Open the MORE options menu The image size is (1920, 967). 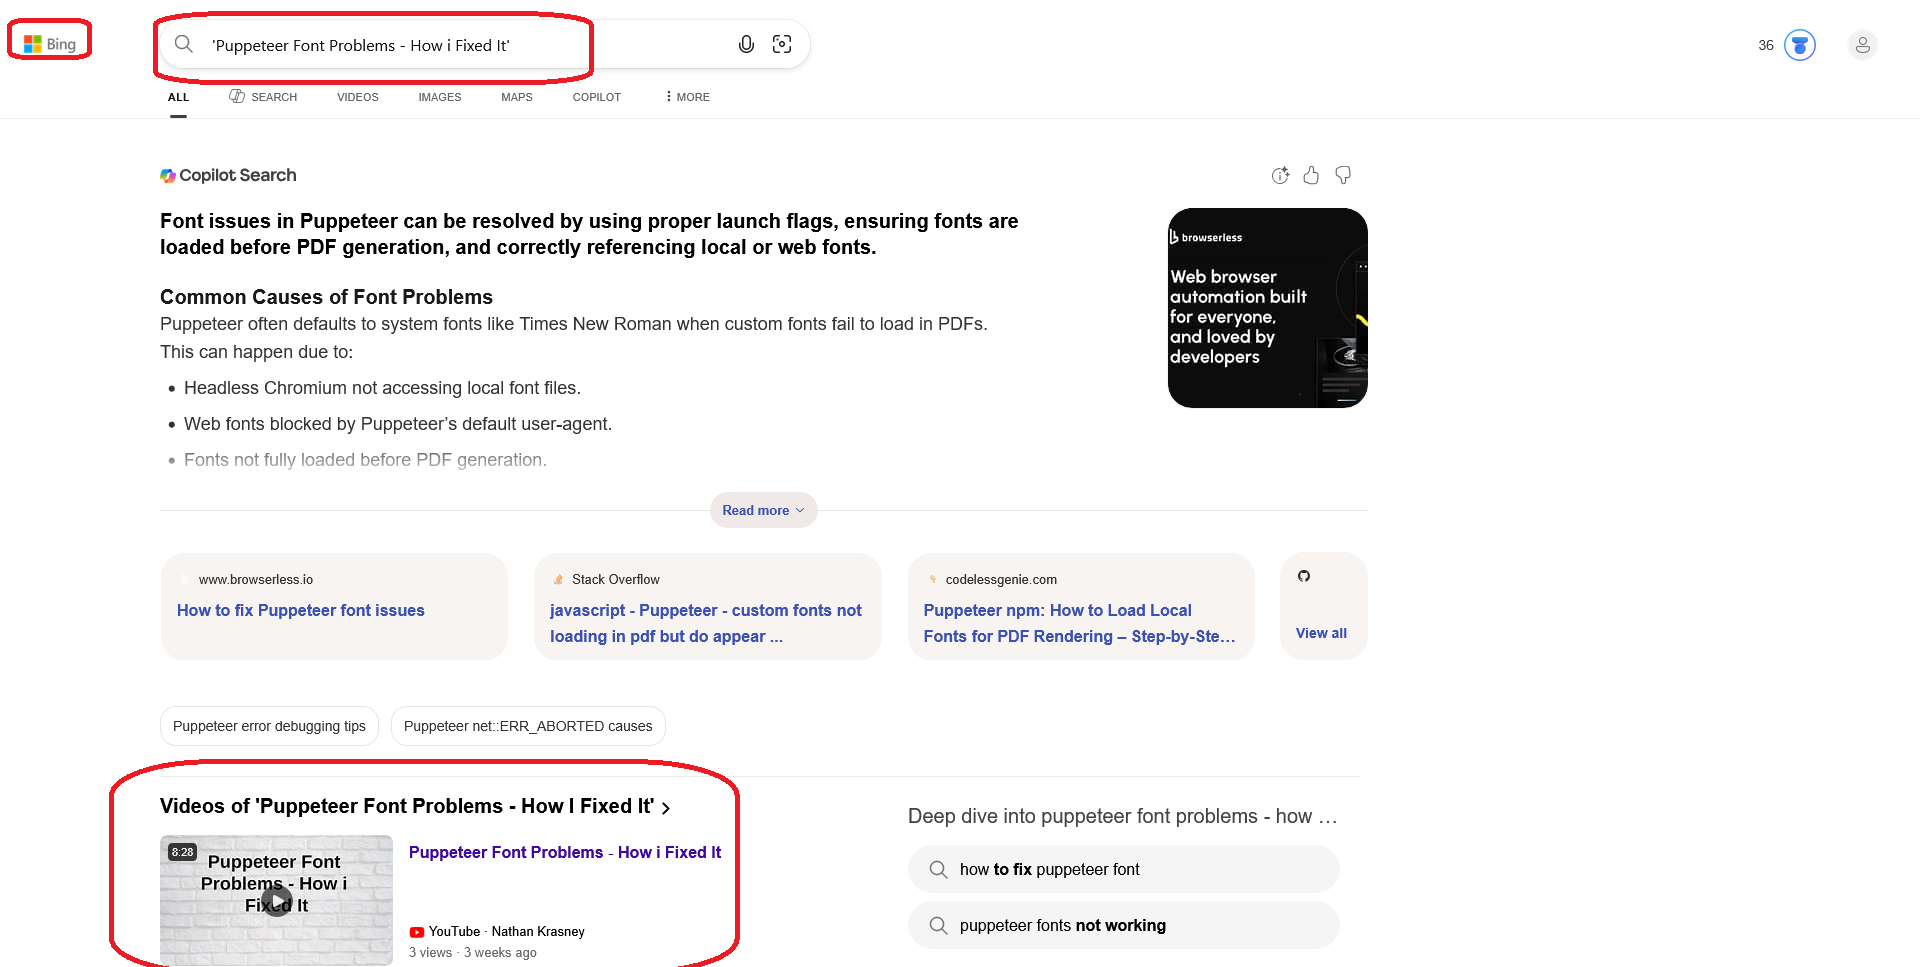coord(686,96)
